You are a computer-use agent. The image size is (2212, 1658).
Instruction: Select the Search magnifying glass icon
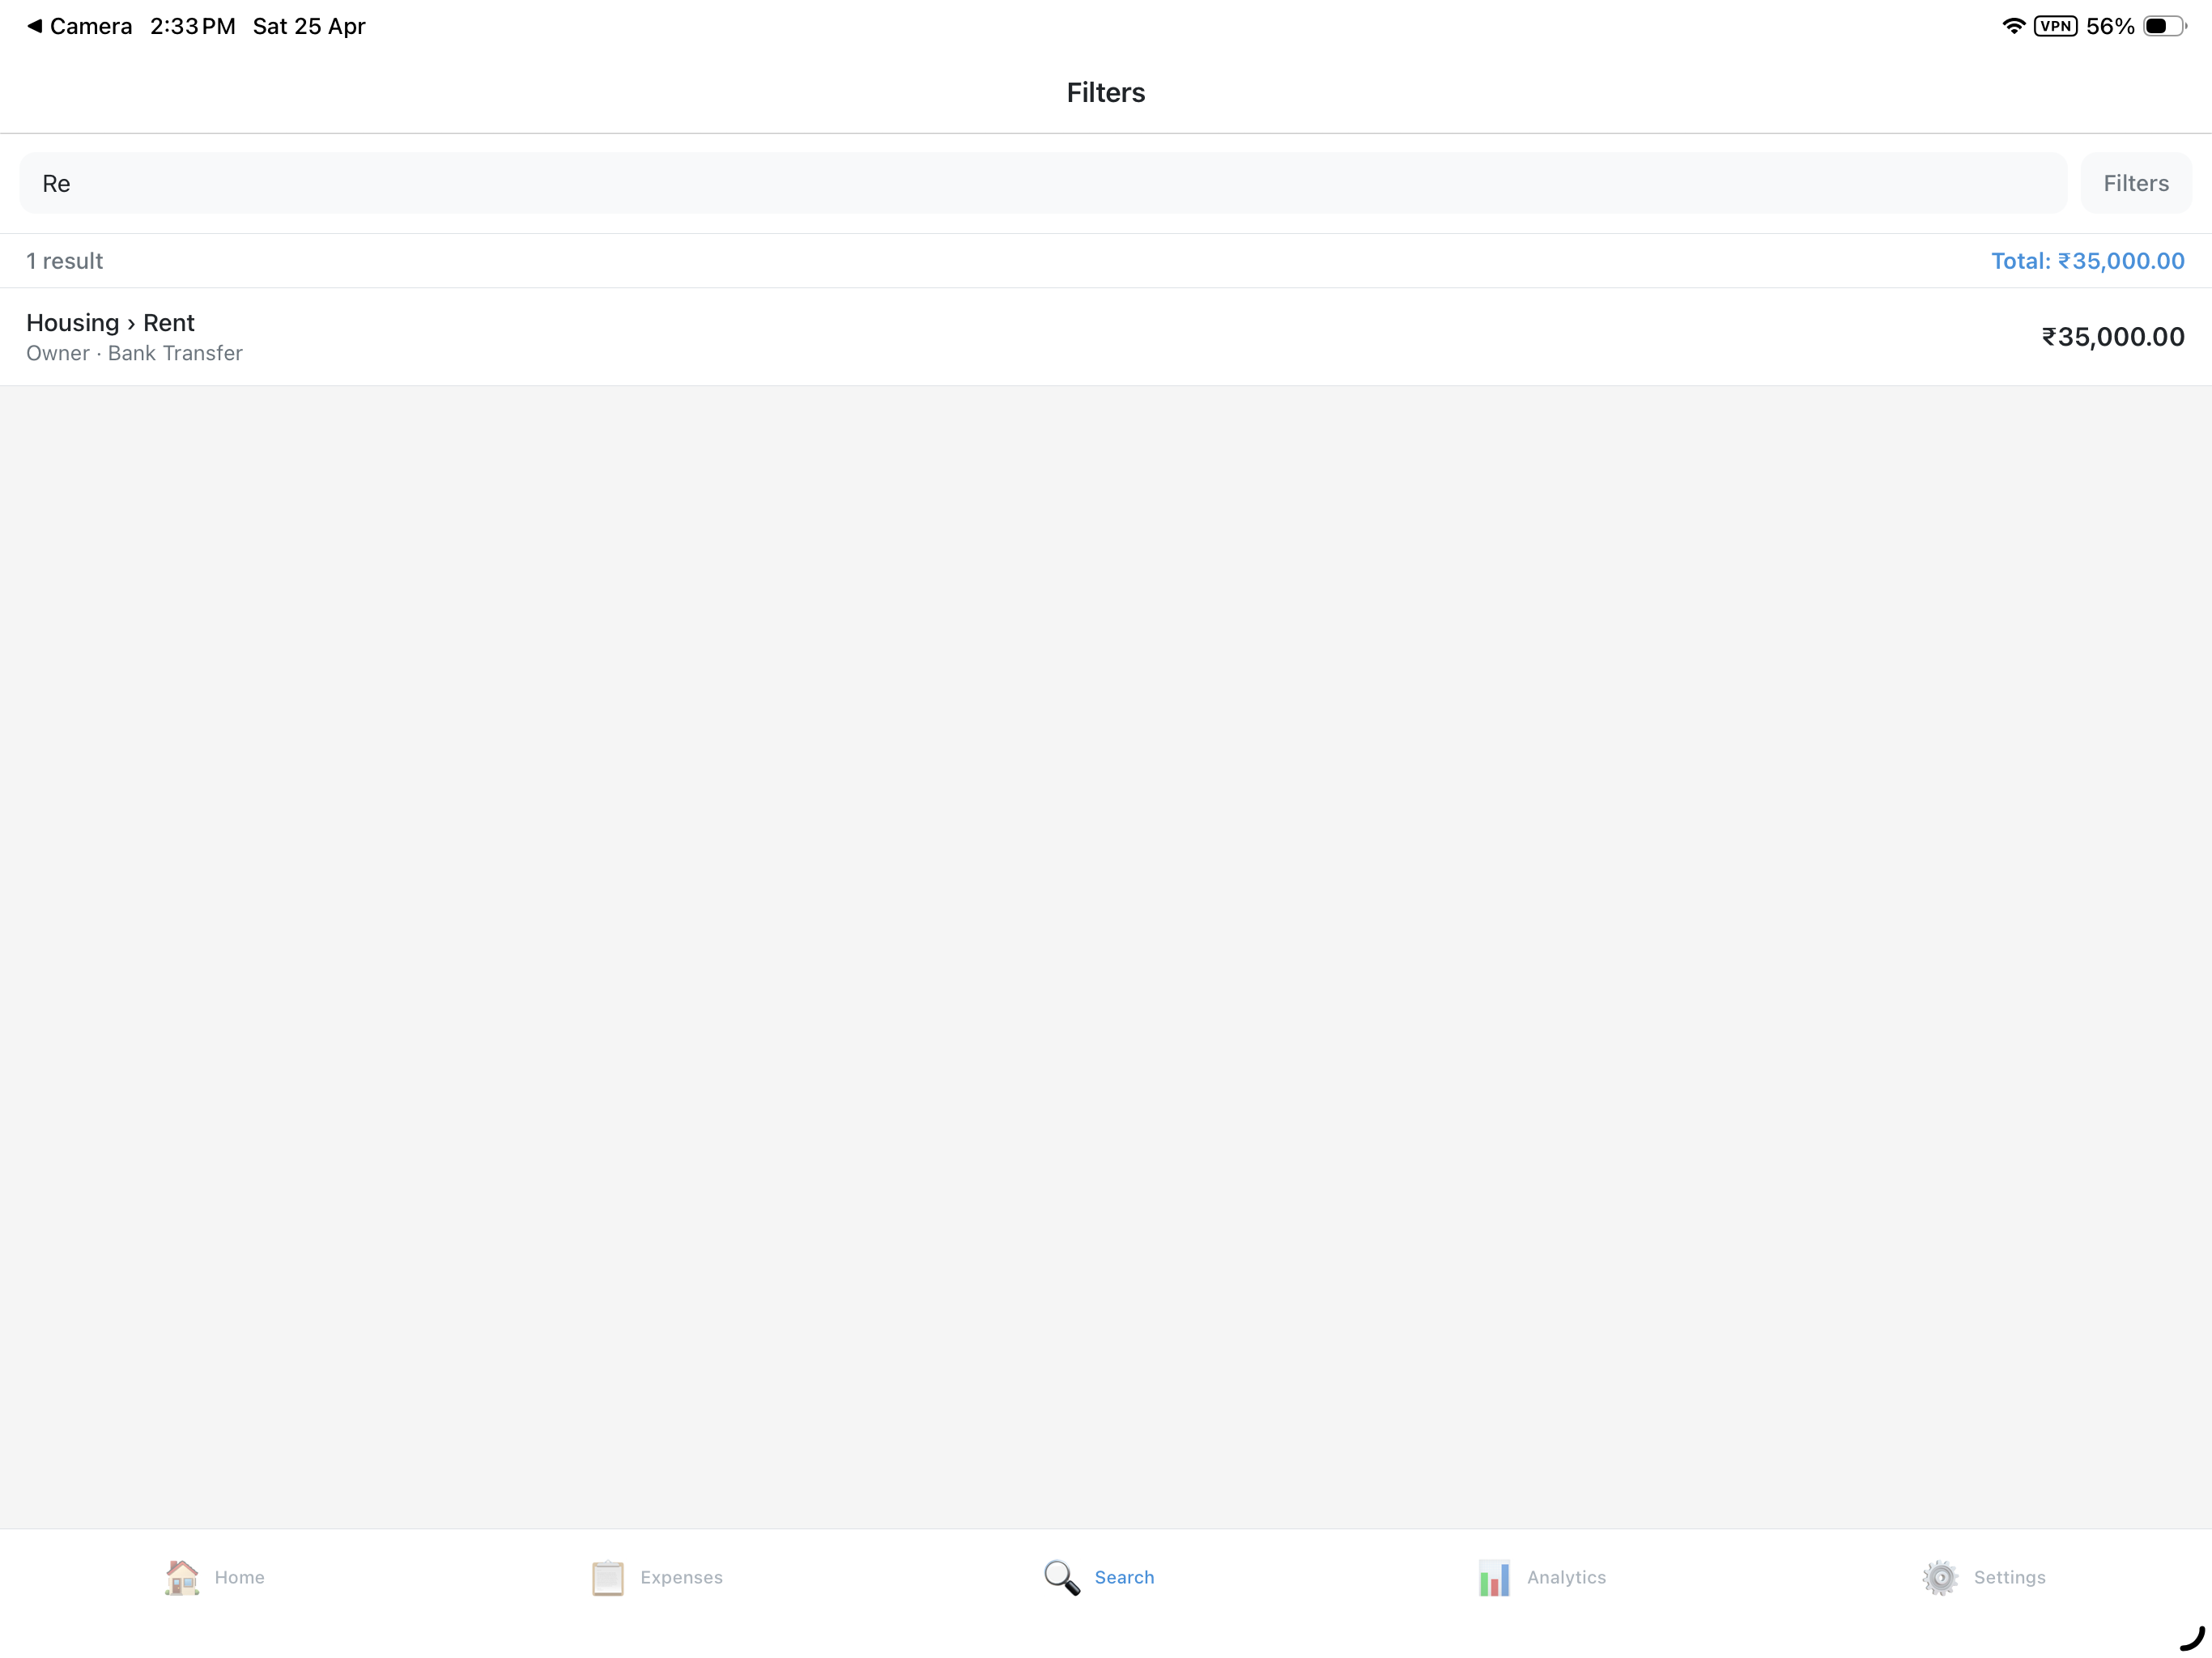click(1061, 1577)
